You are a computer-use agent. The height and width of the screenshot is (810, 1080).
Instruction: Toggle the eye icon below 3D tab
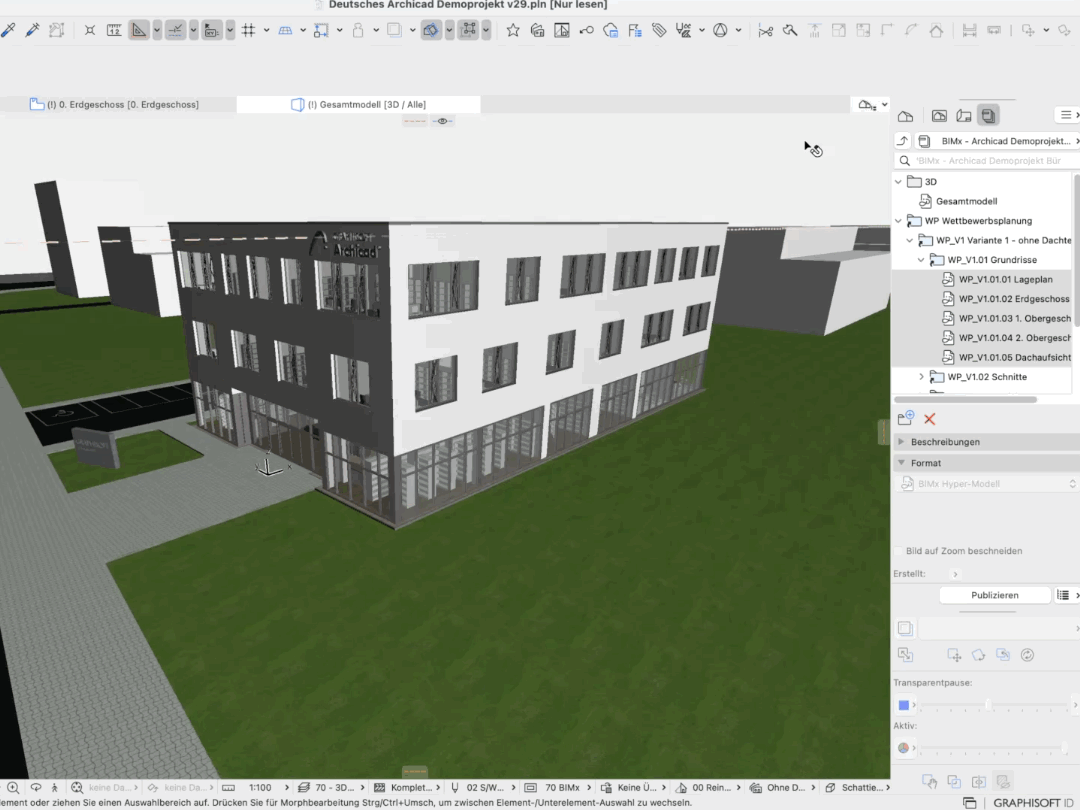pos(443,121)
